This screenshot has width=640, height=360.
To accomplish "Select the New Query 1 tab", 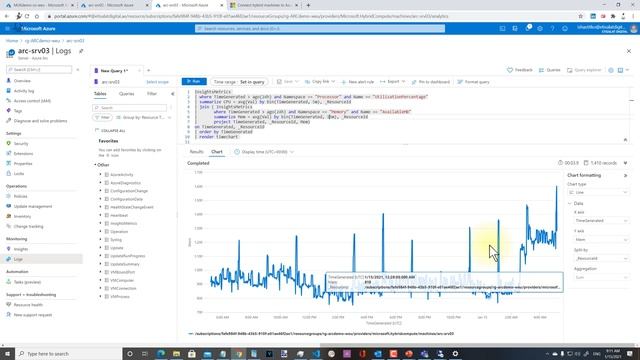I will [114, 71].
